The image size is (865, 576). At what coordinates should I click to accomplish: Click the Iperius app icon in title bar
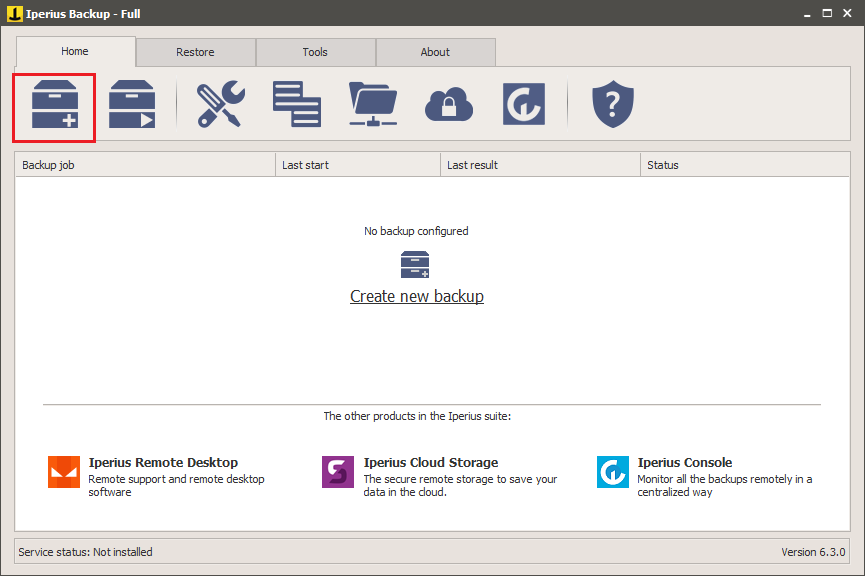[14, 13]
